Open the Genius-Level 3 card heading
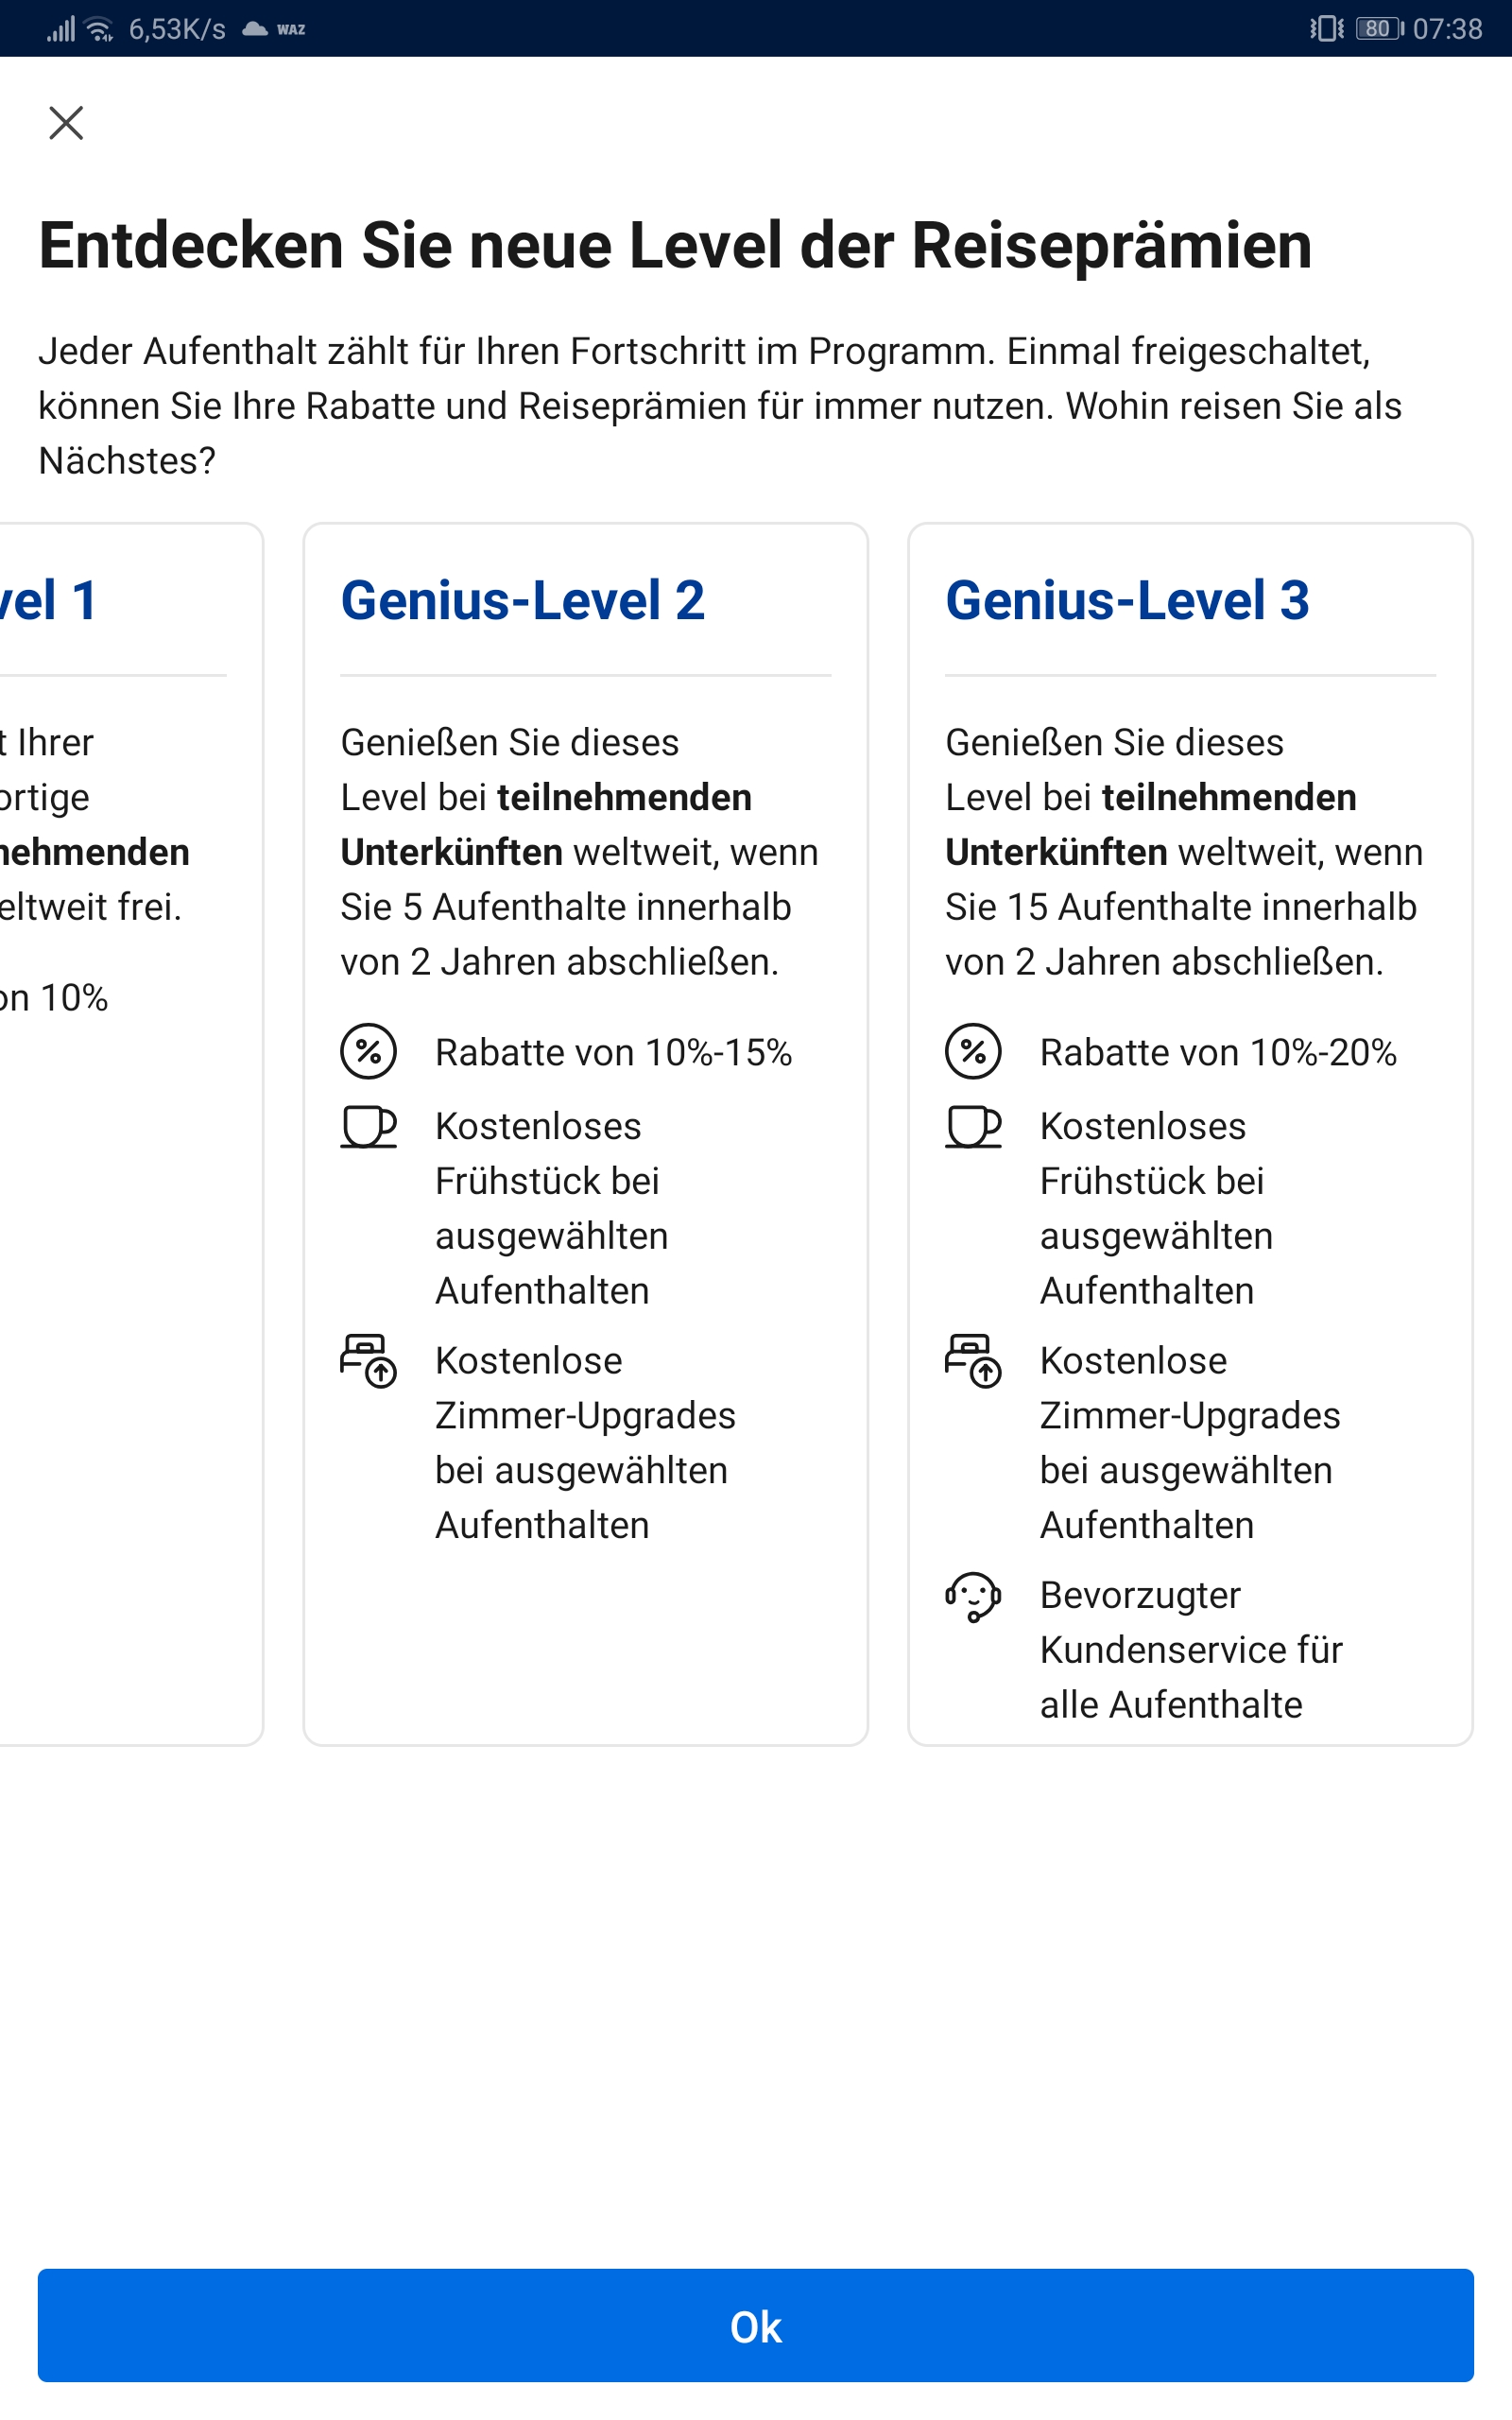Image resolution: width=1512 pixels, height=2420 pixels. click(1127, 600)
